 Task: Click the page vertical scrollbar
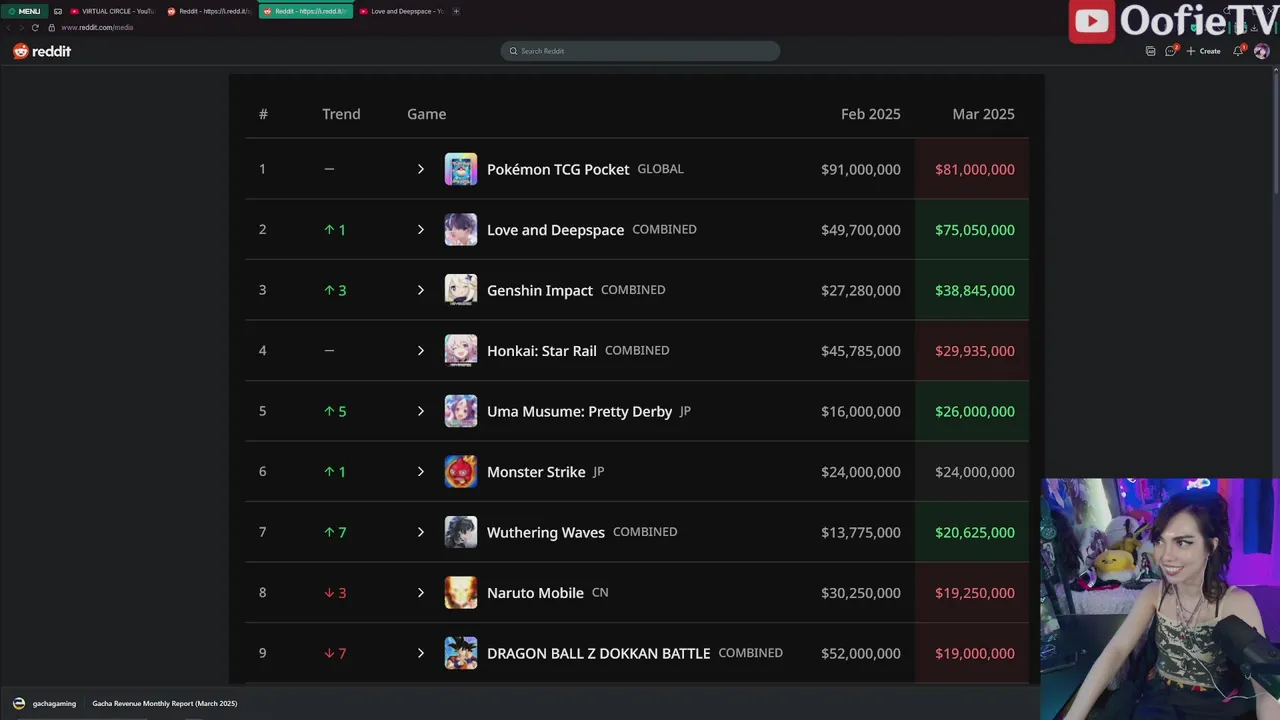pos(1274,135)
